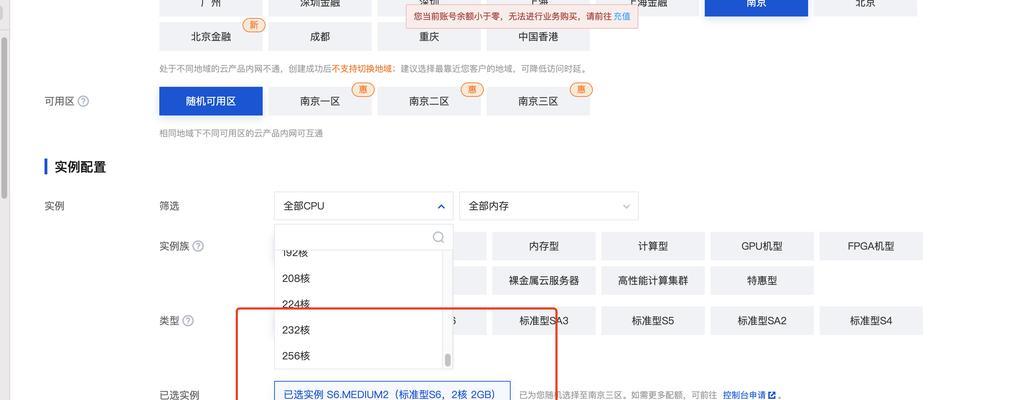The image size is (1027, 400).
Task: Click the CPU dropdown list scrollbar thumb
Action: (x=448, y=360)
